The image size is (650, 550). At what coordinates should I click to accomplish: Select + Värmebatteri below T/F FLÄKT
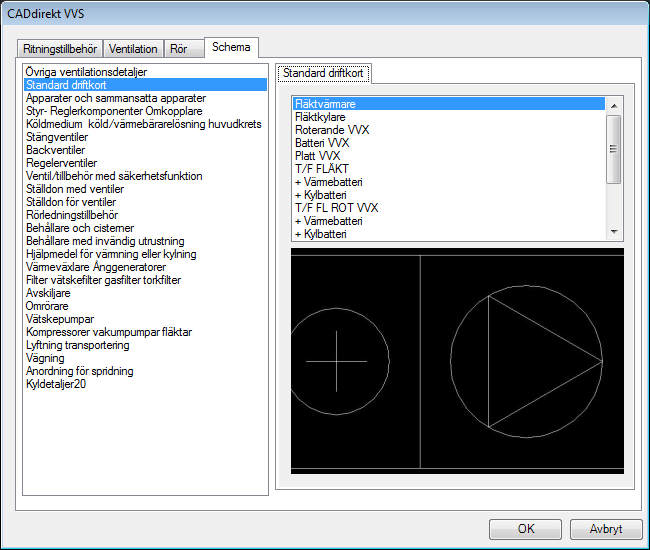click(x=449, y=182)
